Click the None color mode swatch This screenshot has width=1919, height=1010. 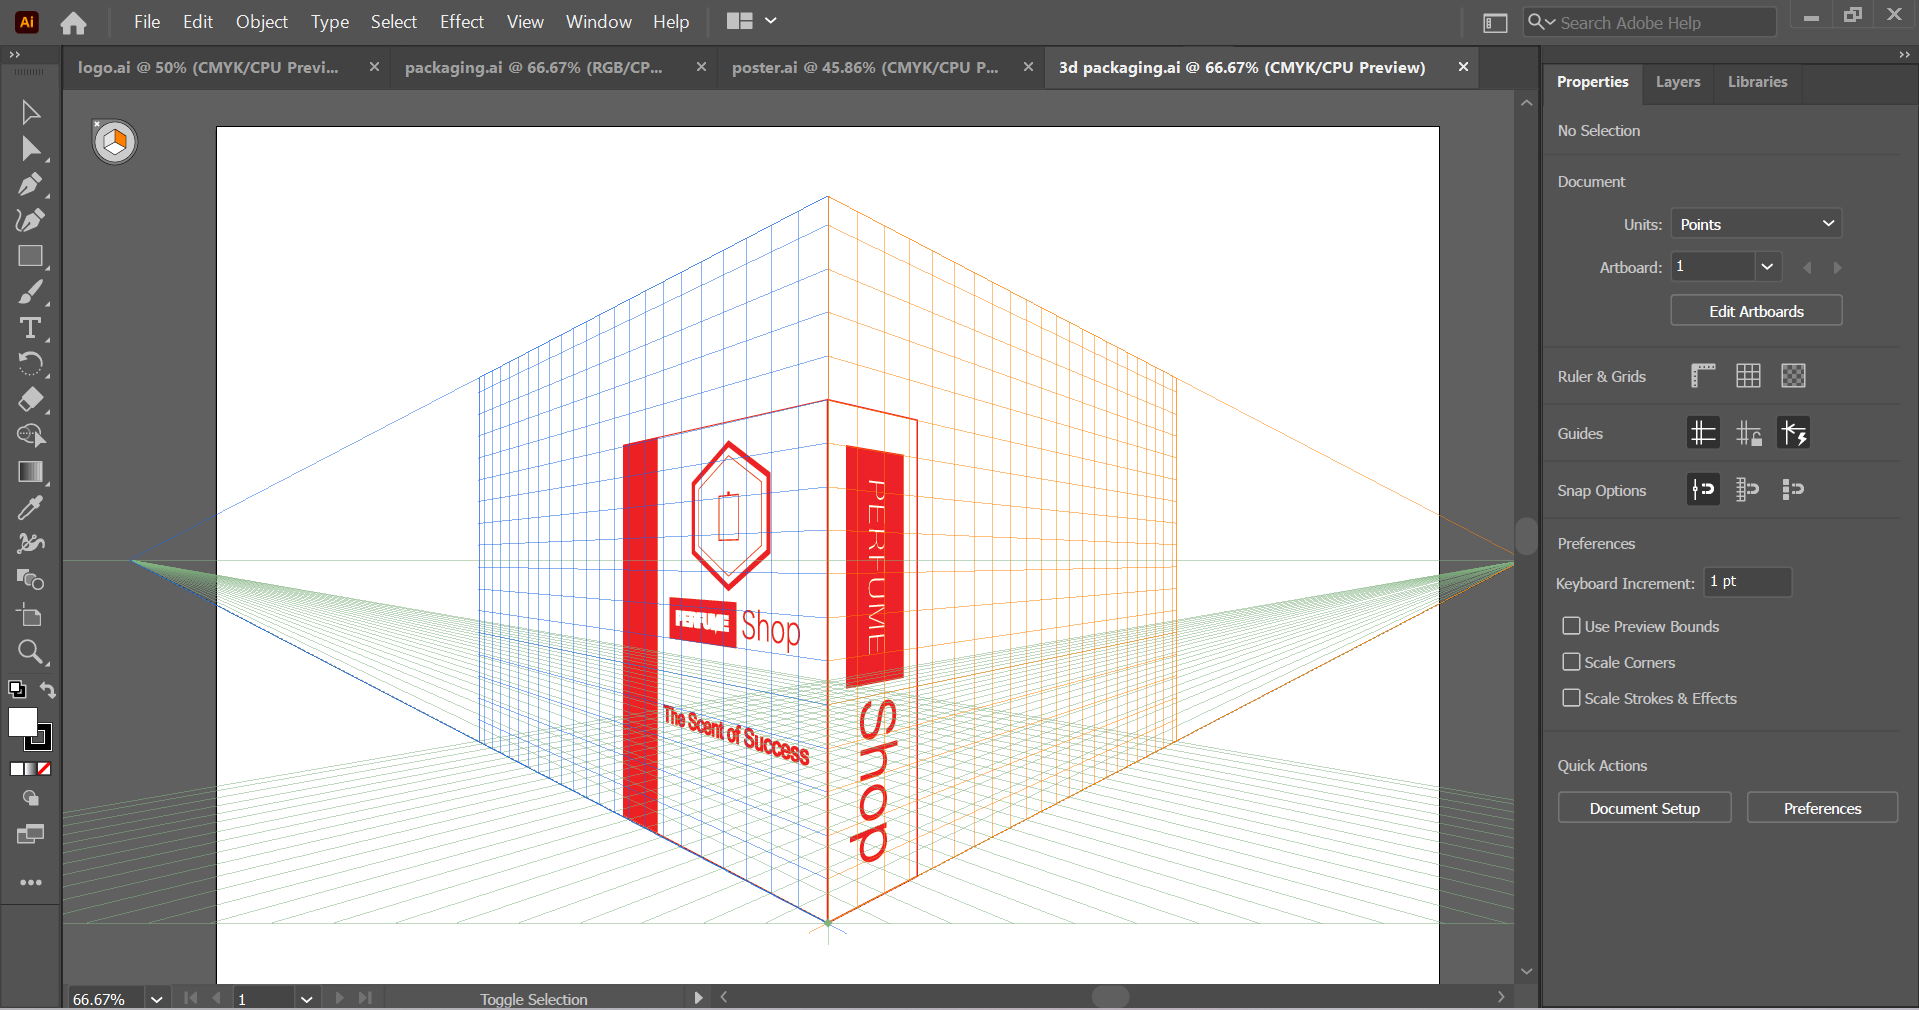point(44,769)
